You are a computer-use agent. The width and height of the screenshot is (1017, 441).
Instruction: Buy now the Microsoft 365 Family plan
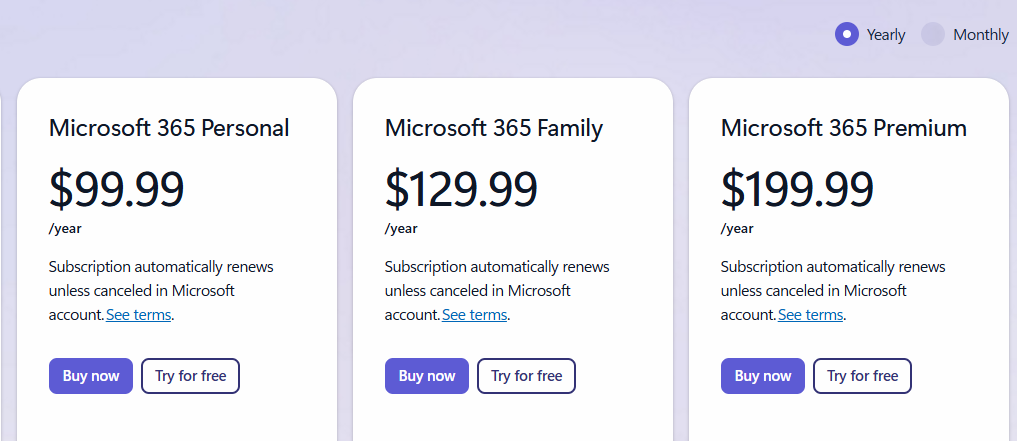tap(427, 376)
